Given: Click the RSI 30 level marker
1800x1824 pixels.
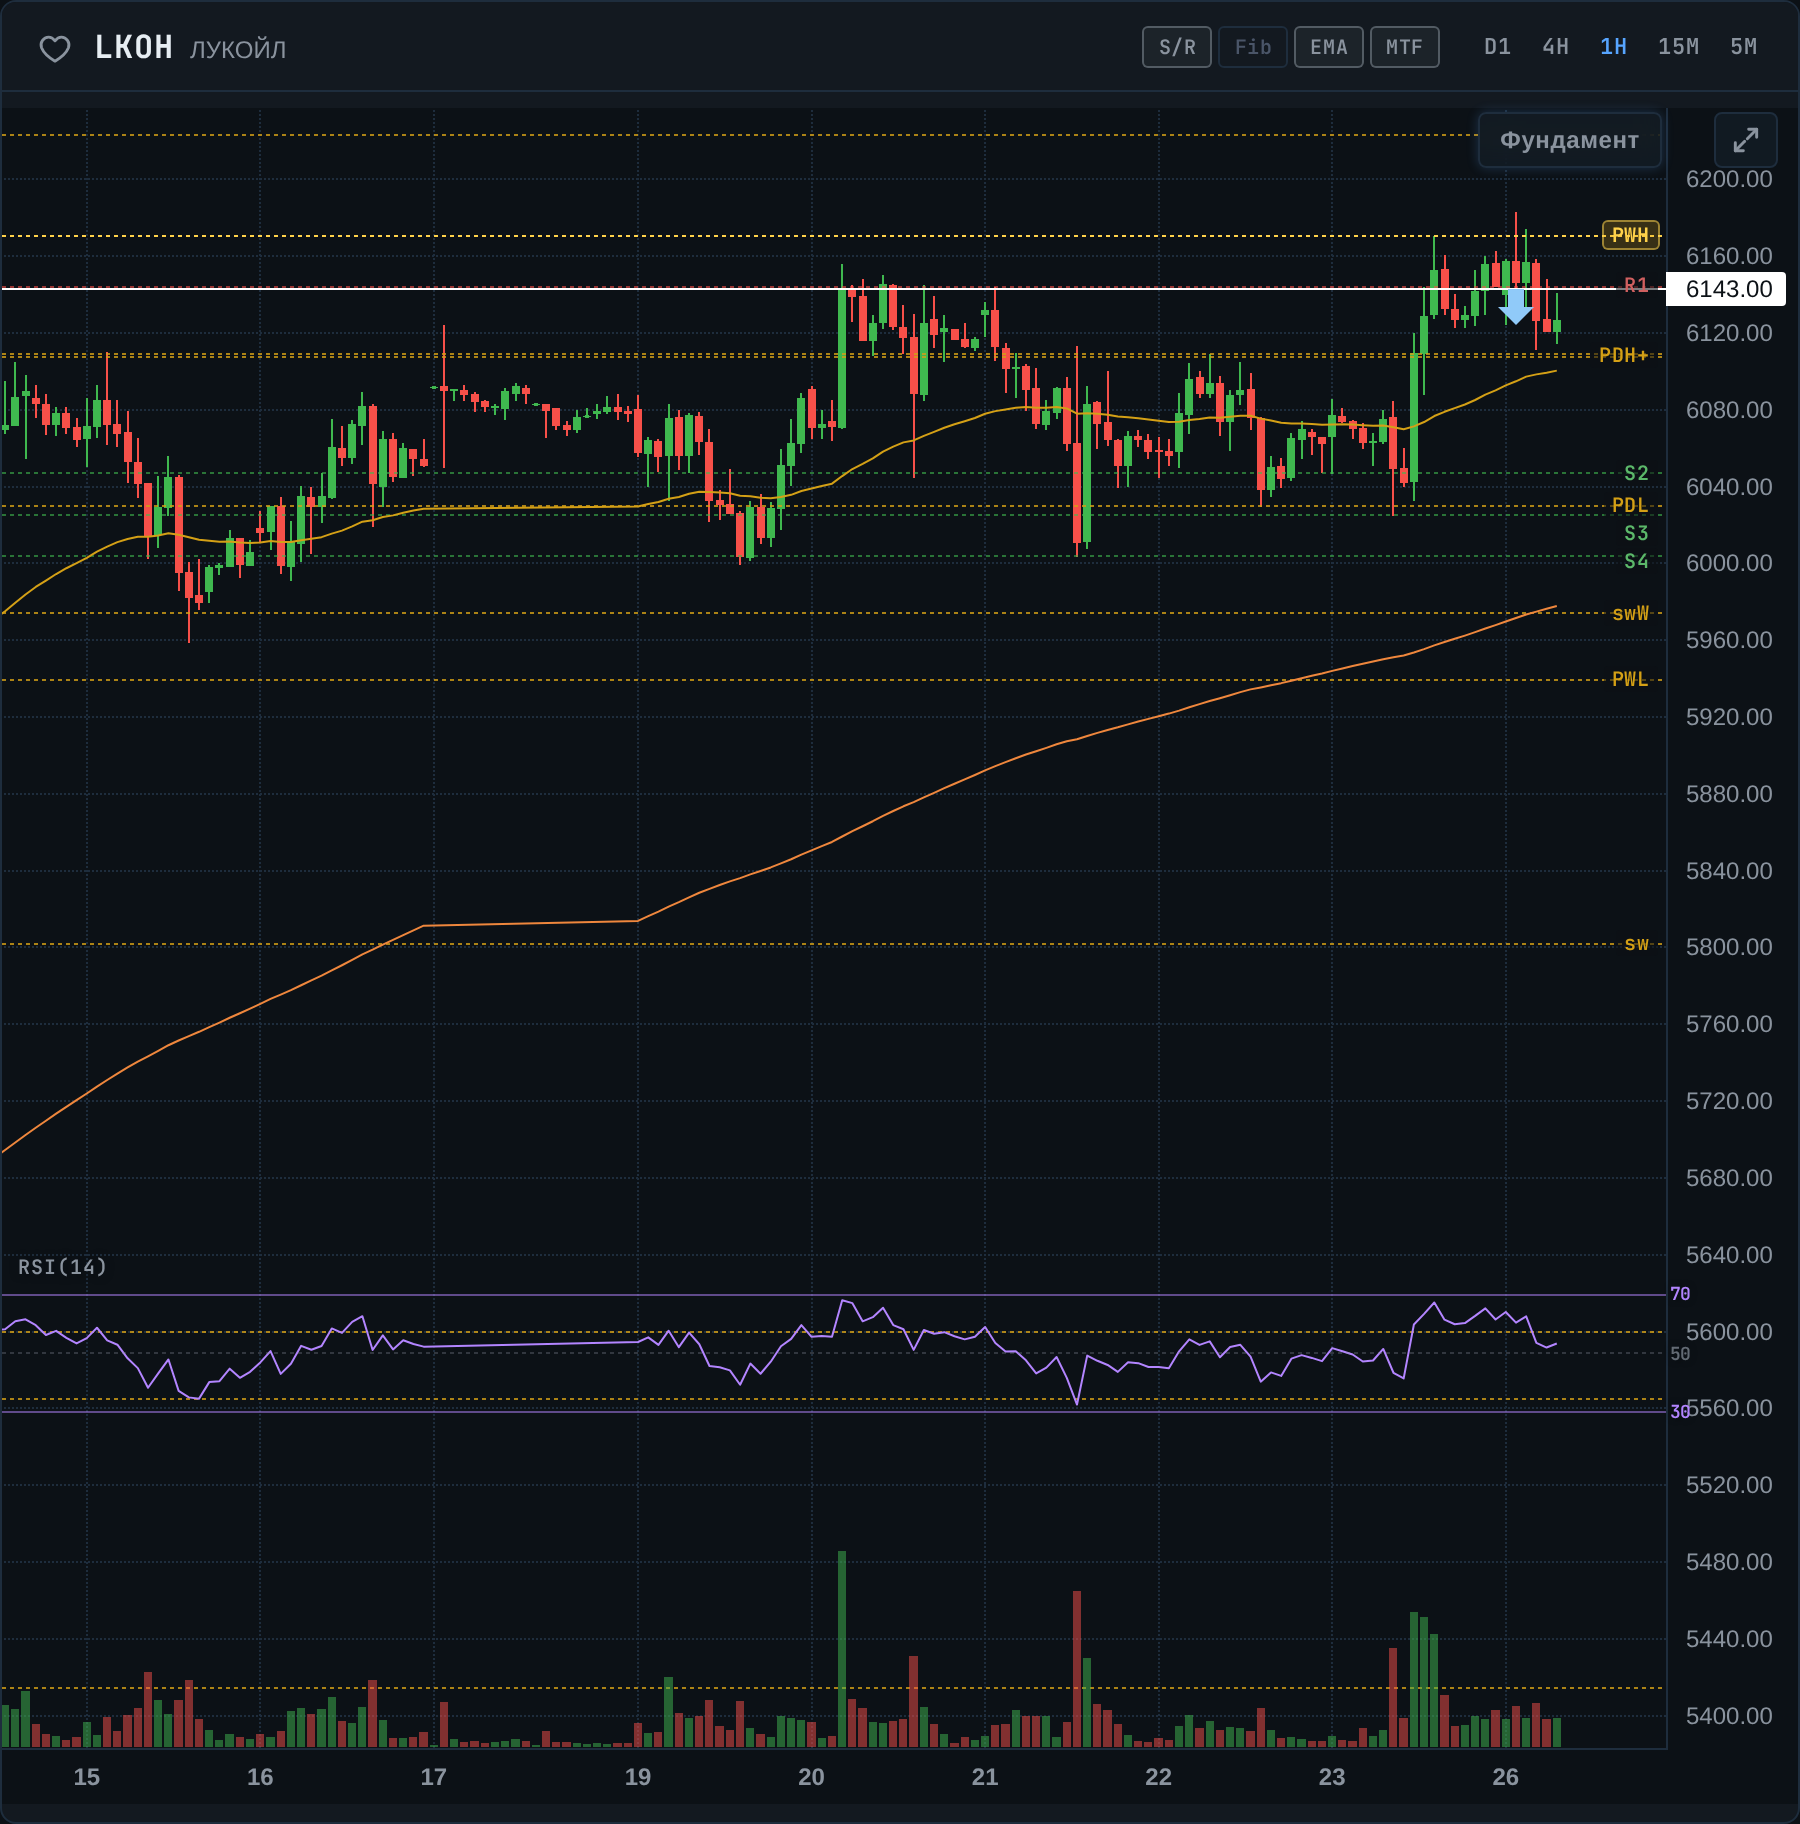Looking at the screenshot, I should coord(1679,1411).
